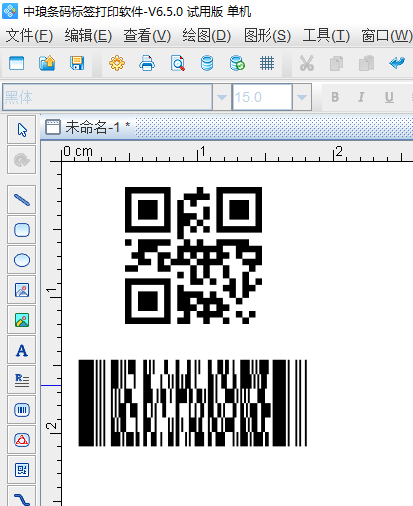Open the 绘图(D) menu

click(207, 35)
